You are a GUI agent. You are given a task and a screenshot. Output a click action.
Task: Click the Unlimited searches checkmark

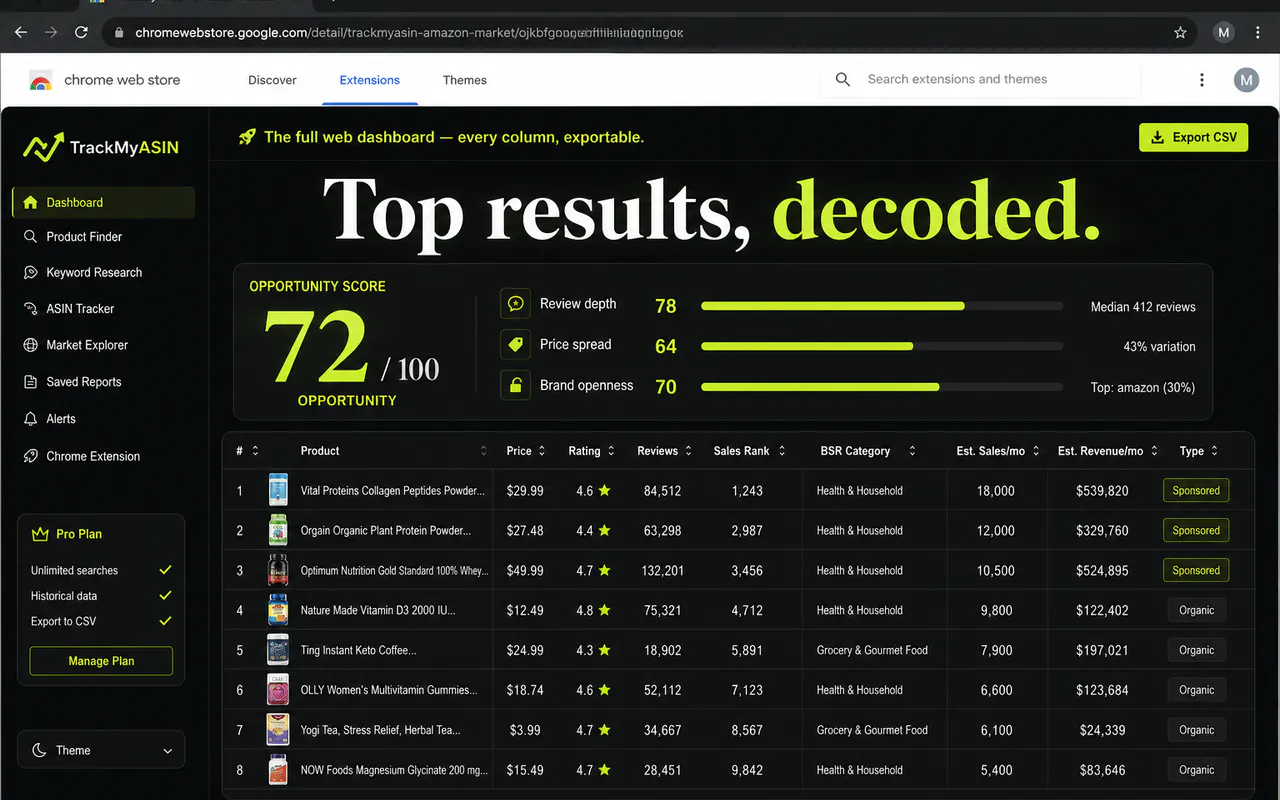[x=166, y=570]
